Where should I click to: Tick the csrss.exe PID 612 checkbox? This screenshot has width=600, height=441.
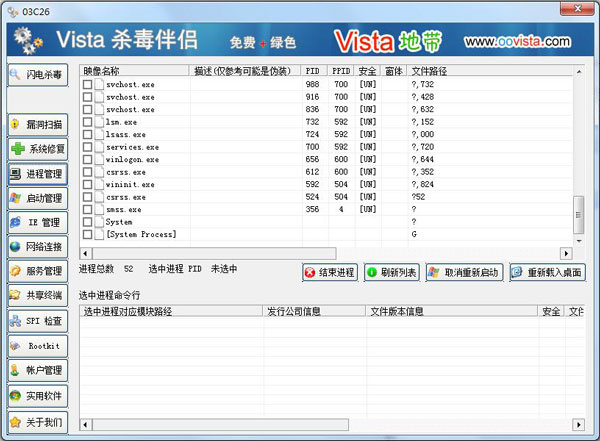coord(87,172)
